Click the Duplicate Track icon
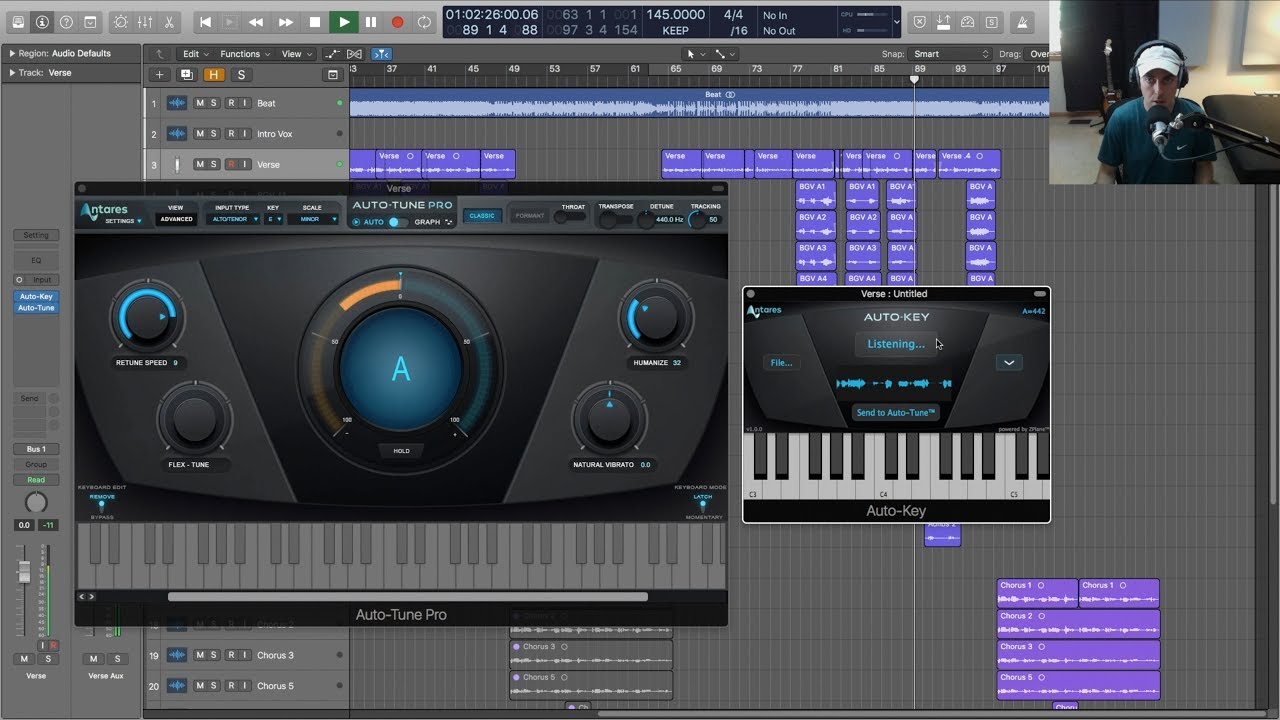Viewport: 1280px width, 720px height. (186, 75)
